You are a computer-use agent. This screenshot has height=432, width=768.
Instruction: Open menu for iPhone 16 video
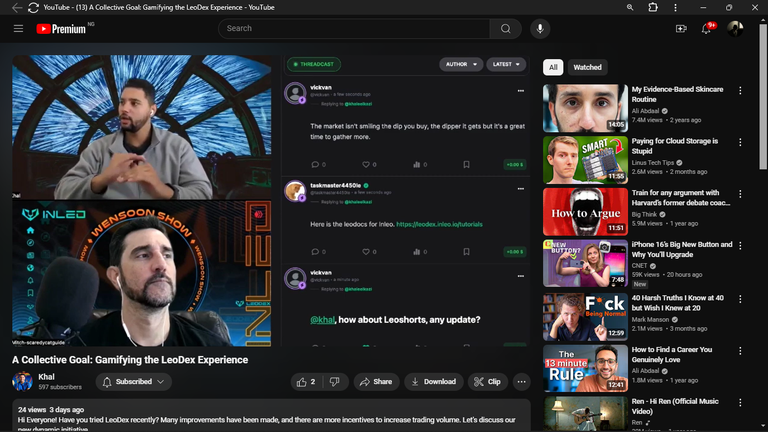coord(740,245)
